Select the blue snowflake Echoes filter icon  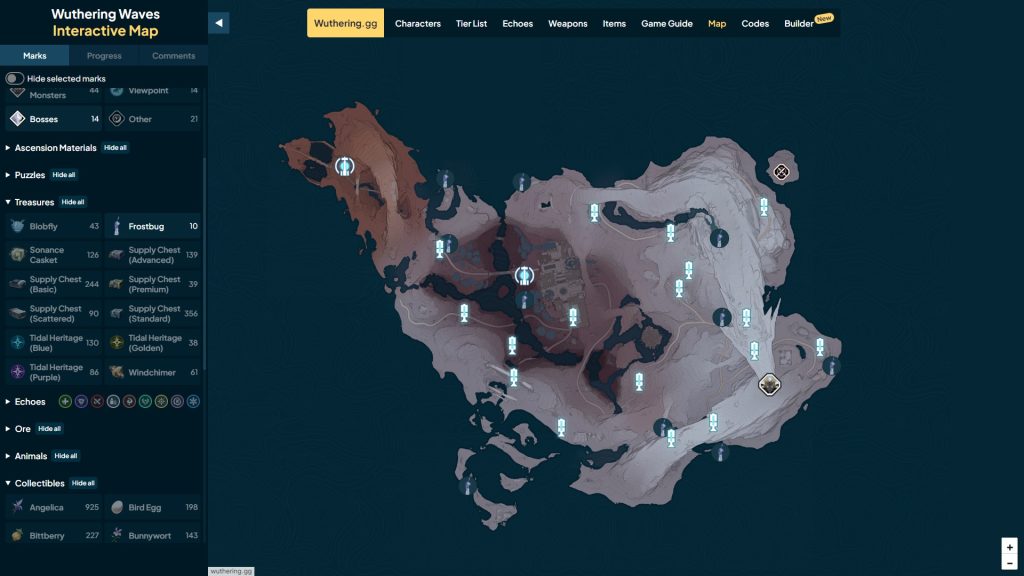(x=193, y=402)
